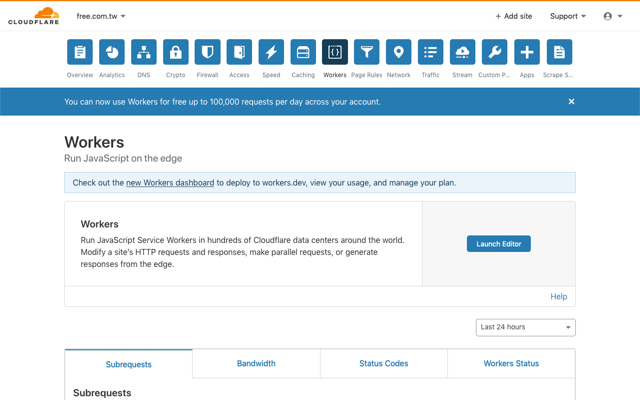Viewport: 640px width, 400px height.
Task: Open the Analytics pie chart icon
Action: click(x=112, y=52)
